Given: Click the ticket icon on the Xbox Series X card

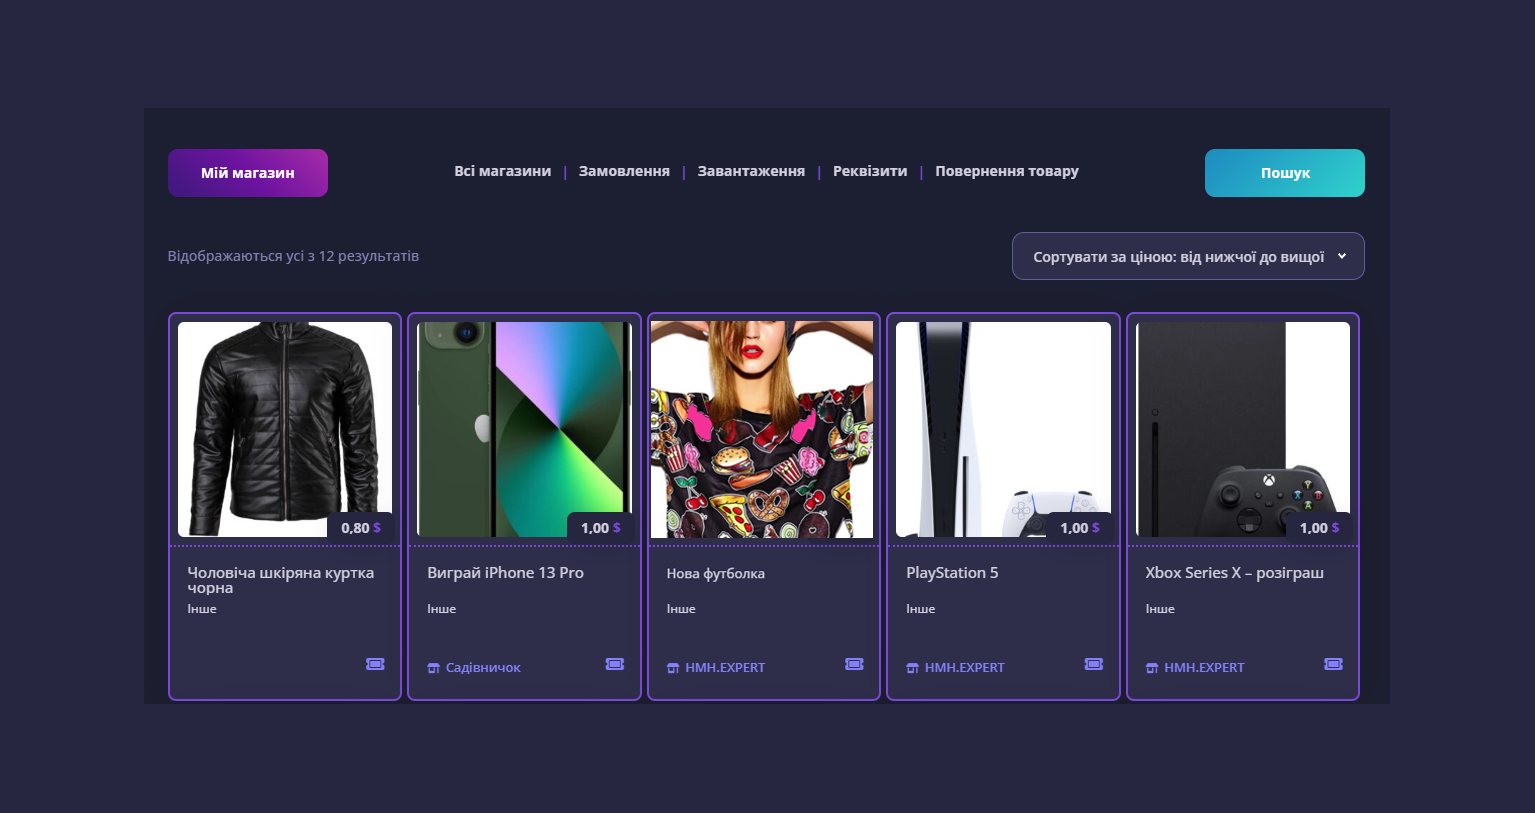Looking at the screenshot, I should point(1333,664).
